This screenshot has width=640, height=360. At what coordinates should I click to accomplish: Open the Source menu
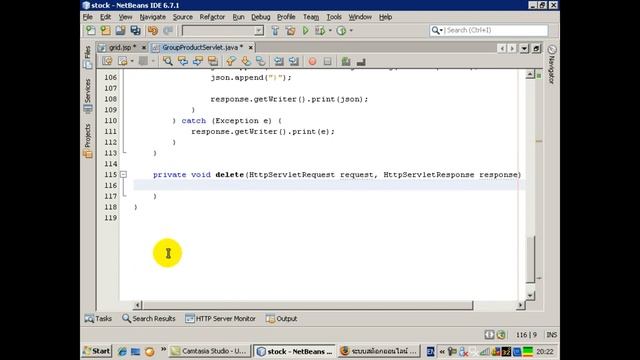[182, 17]
